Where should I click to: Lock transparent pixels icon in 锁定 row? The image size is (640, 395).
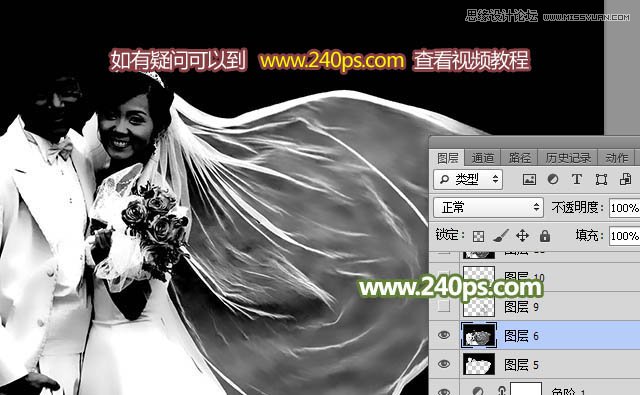[x=478, y=236]
